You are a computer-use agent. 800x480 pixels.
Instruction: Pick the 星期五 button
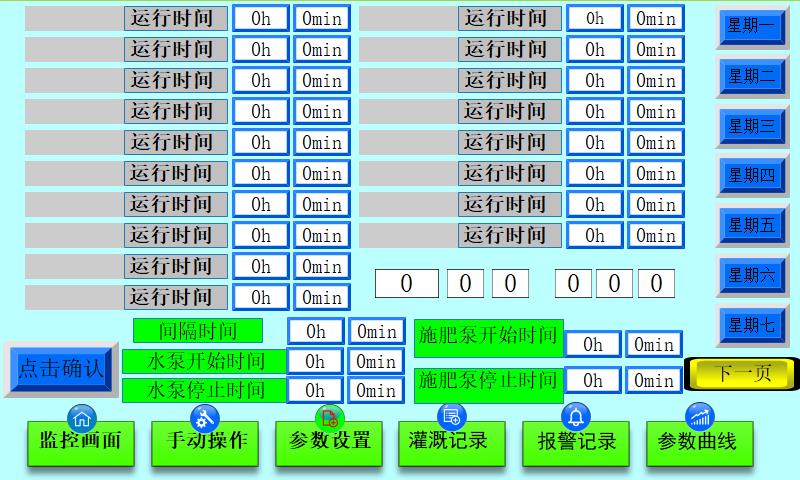coord(752,225)
